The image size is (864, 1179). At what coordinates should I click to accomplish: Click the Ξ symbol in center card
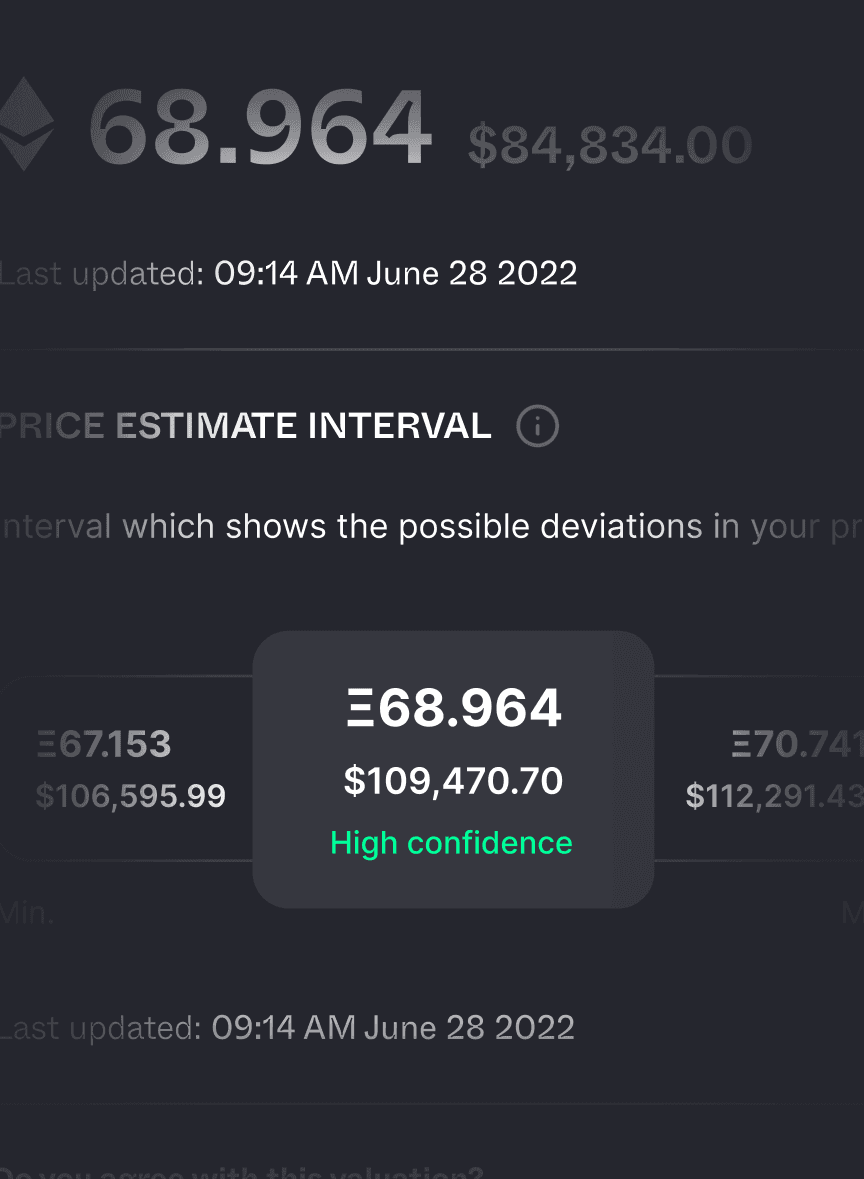point(360,708)
